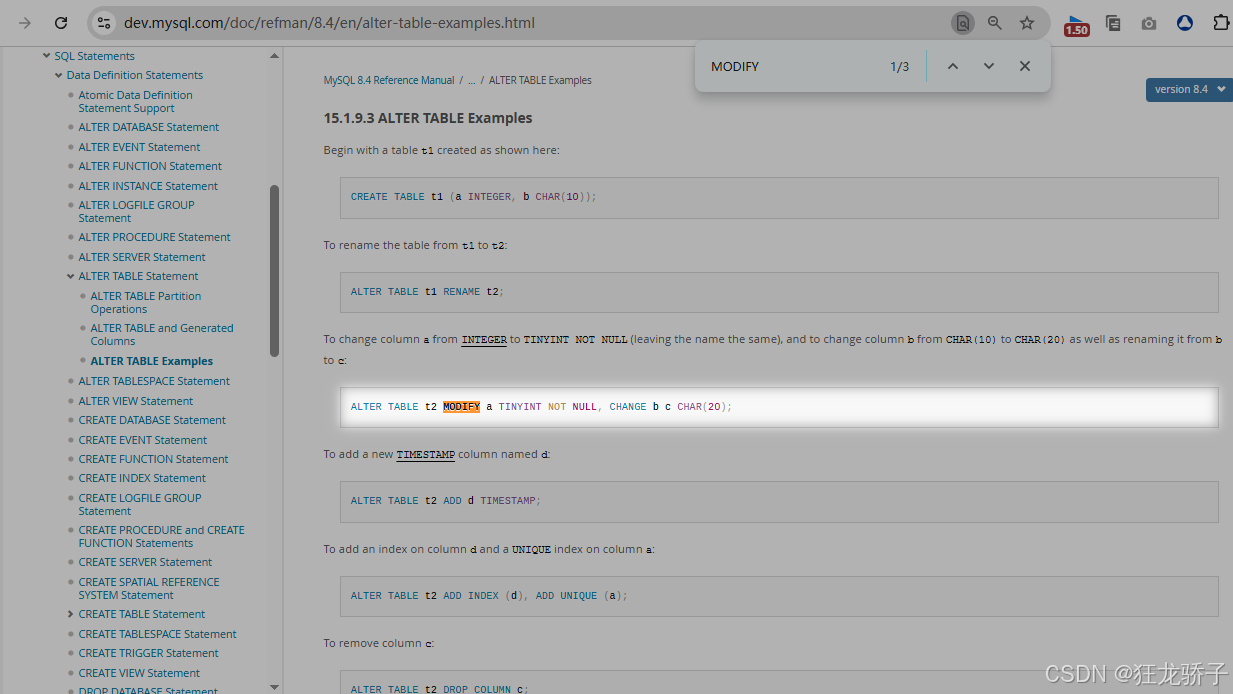Open CREATE VIEW Statement page
The image size is (1233, 694).
pos(139,673)
